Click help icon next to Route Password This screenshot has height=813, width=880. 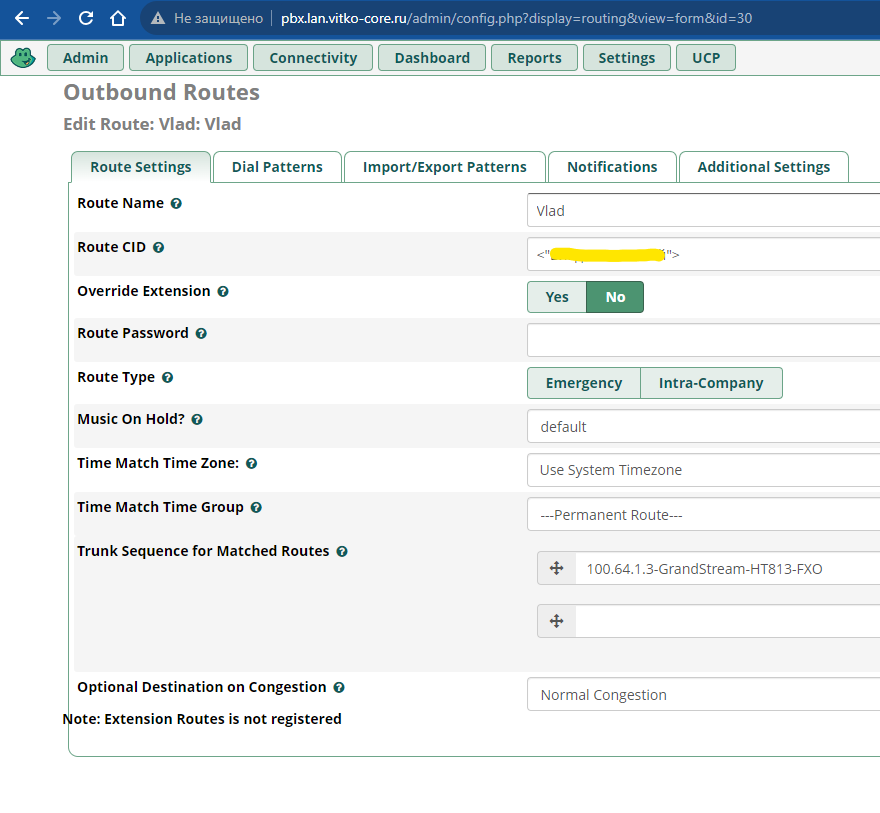[201, 334]
